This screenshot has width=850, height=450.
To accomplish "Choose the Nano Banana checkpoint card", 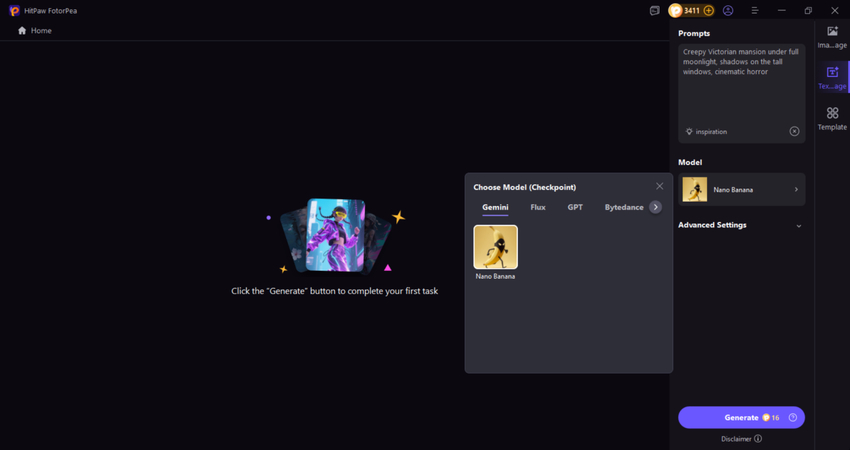I will click(495, 253).
